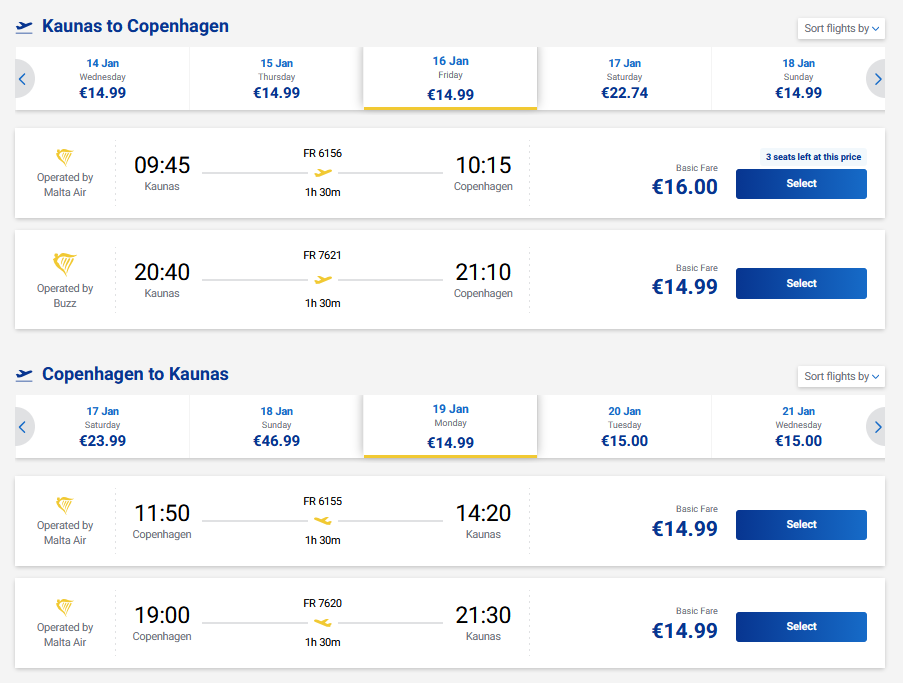Click next dates arrow for Copenhagen to Kaunas

(877, 427)
